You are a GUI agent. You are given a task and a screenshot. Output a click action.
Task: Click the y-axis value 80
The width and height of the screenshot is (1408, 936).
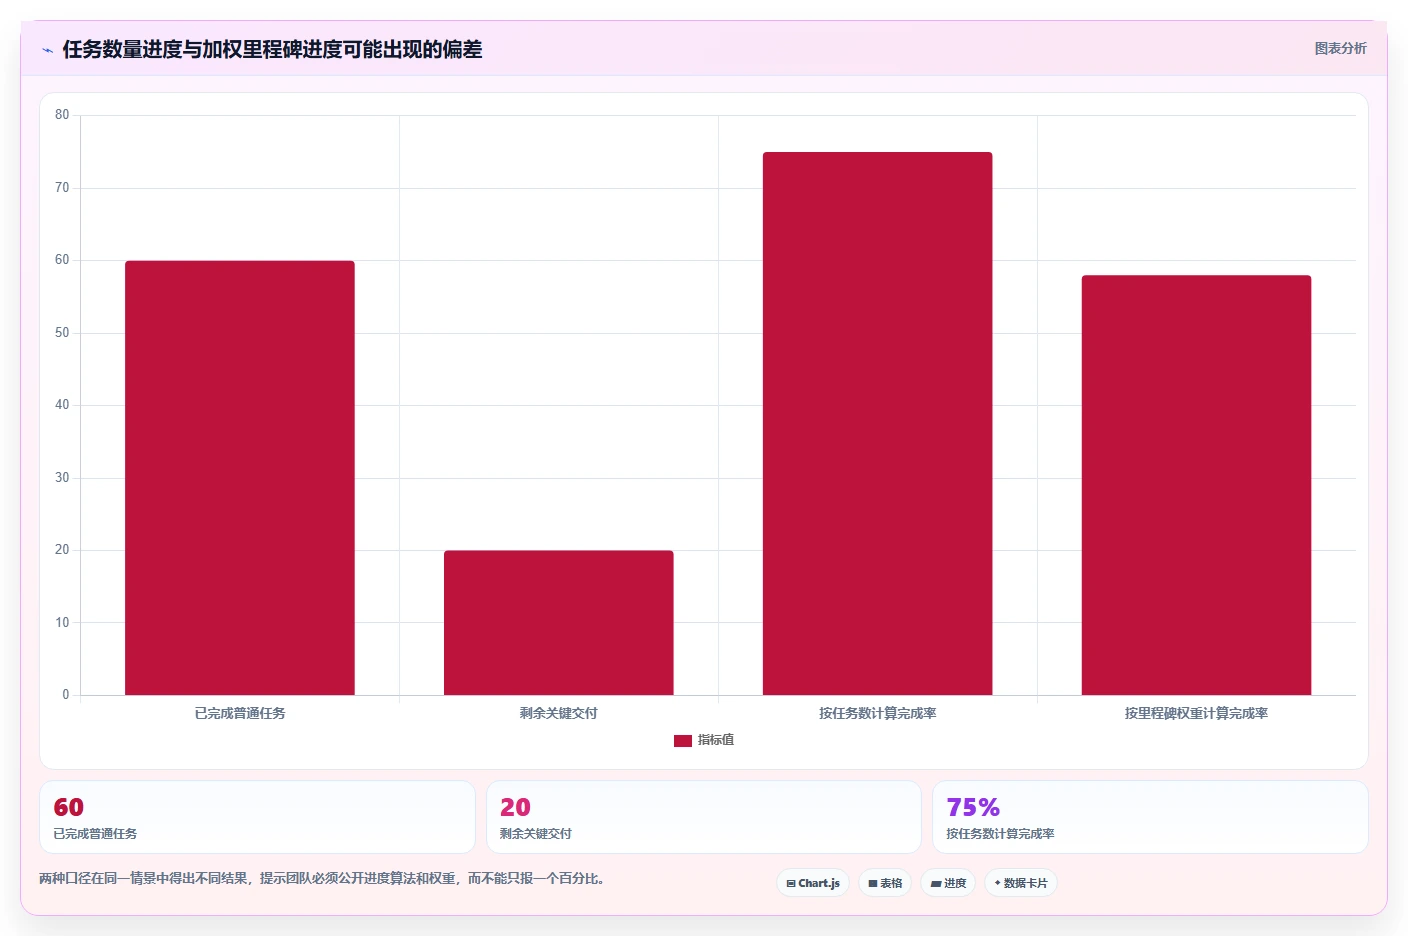[x=62, y=115]
